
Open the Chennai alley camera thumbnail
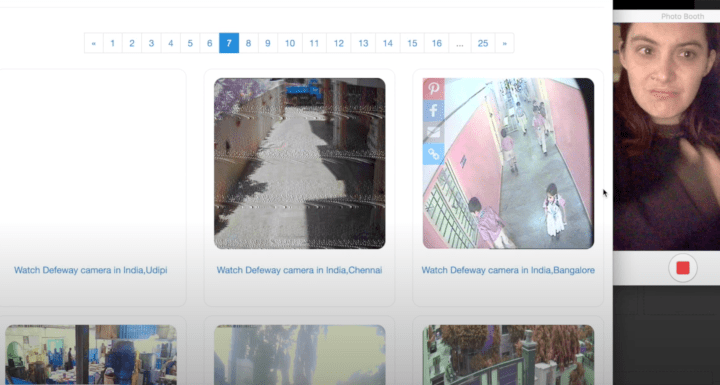pos(299,163)
